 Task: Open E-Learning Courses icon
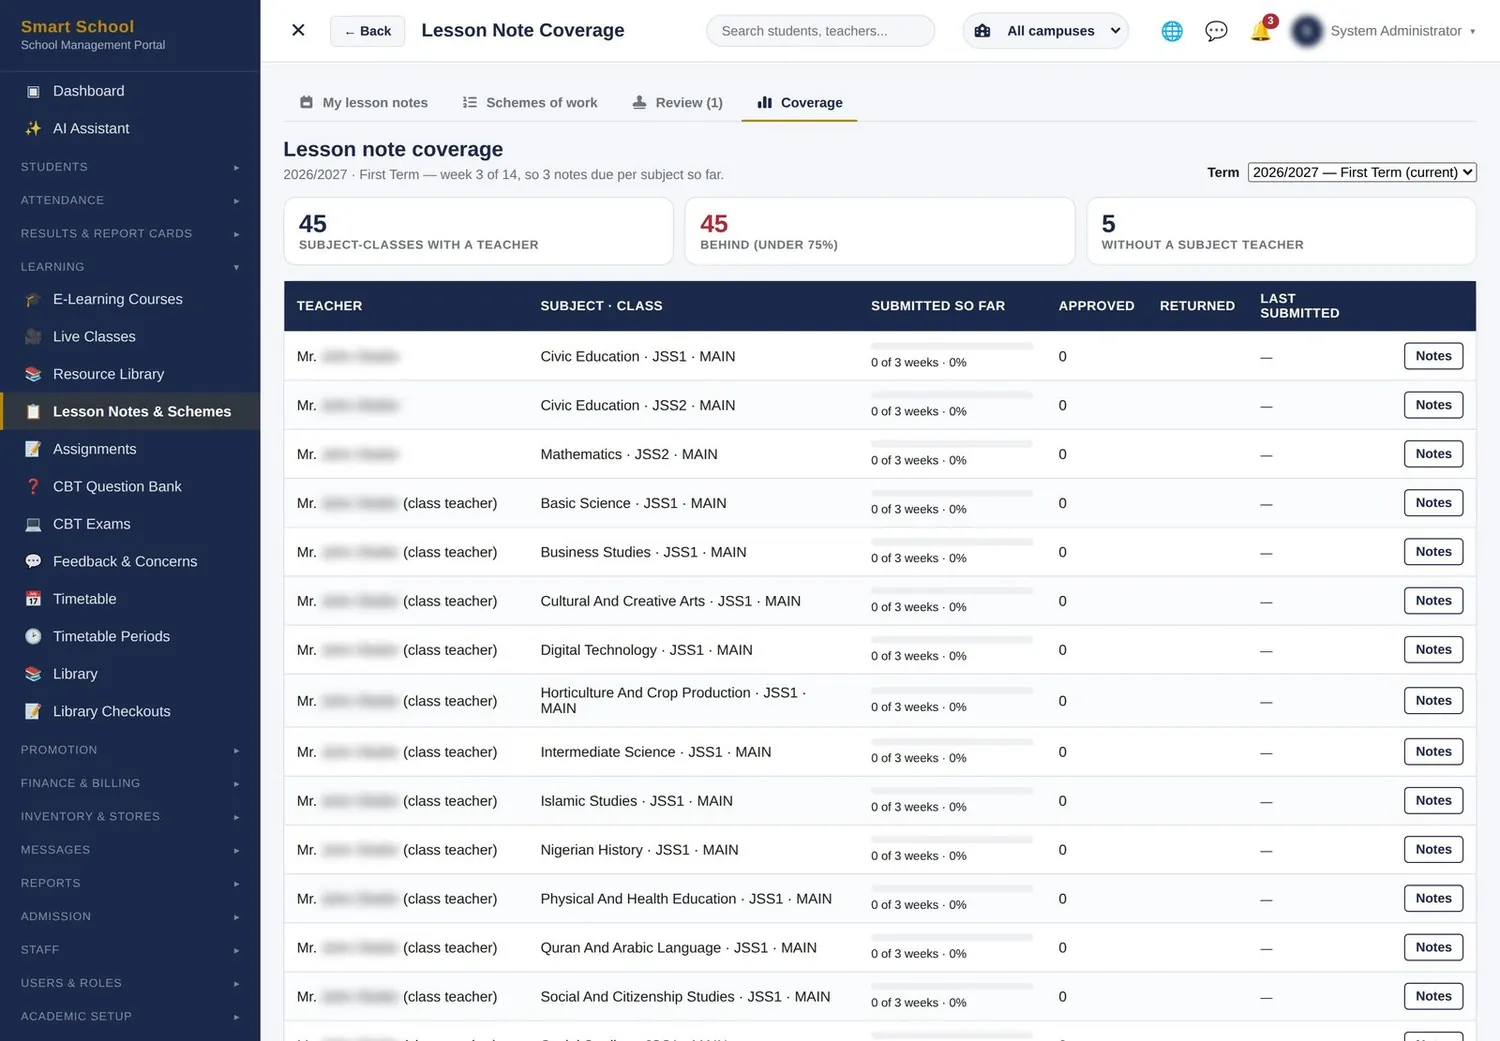pyautogui.click(x=33, y=299)
